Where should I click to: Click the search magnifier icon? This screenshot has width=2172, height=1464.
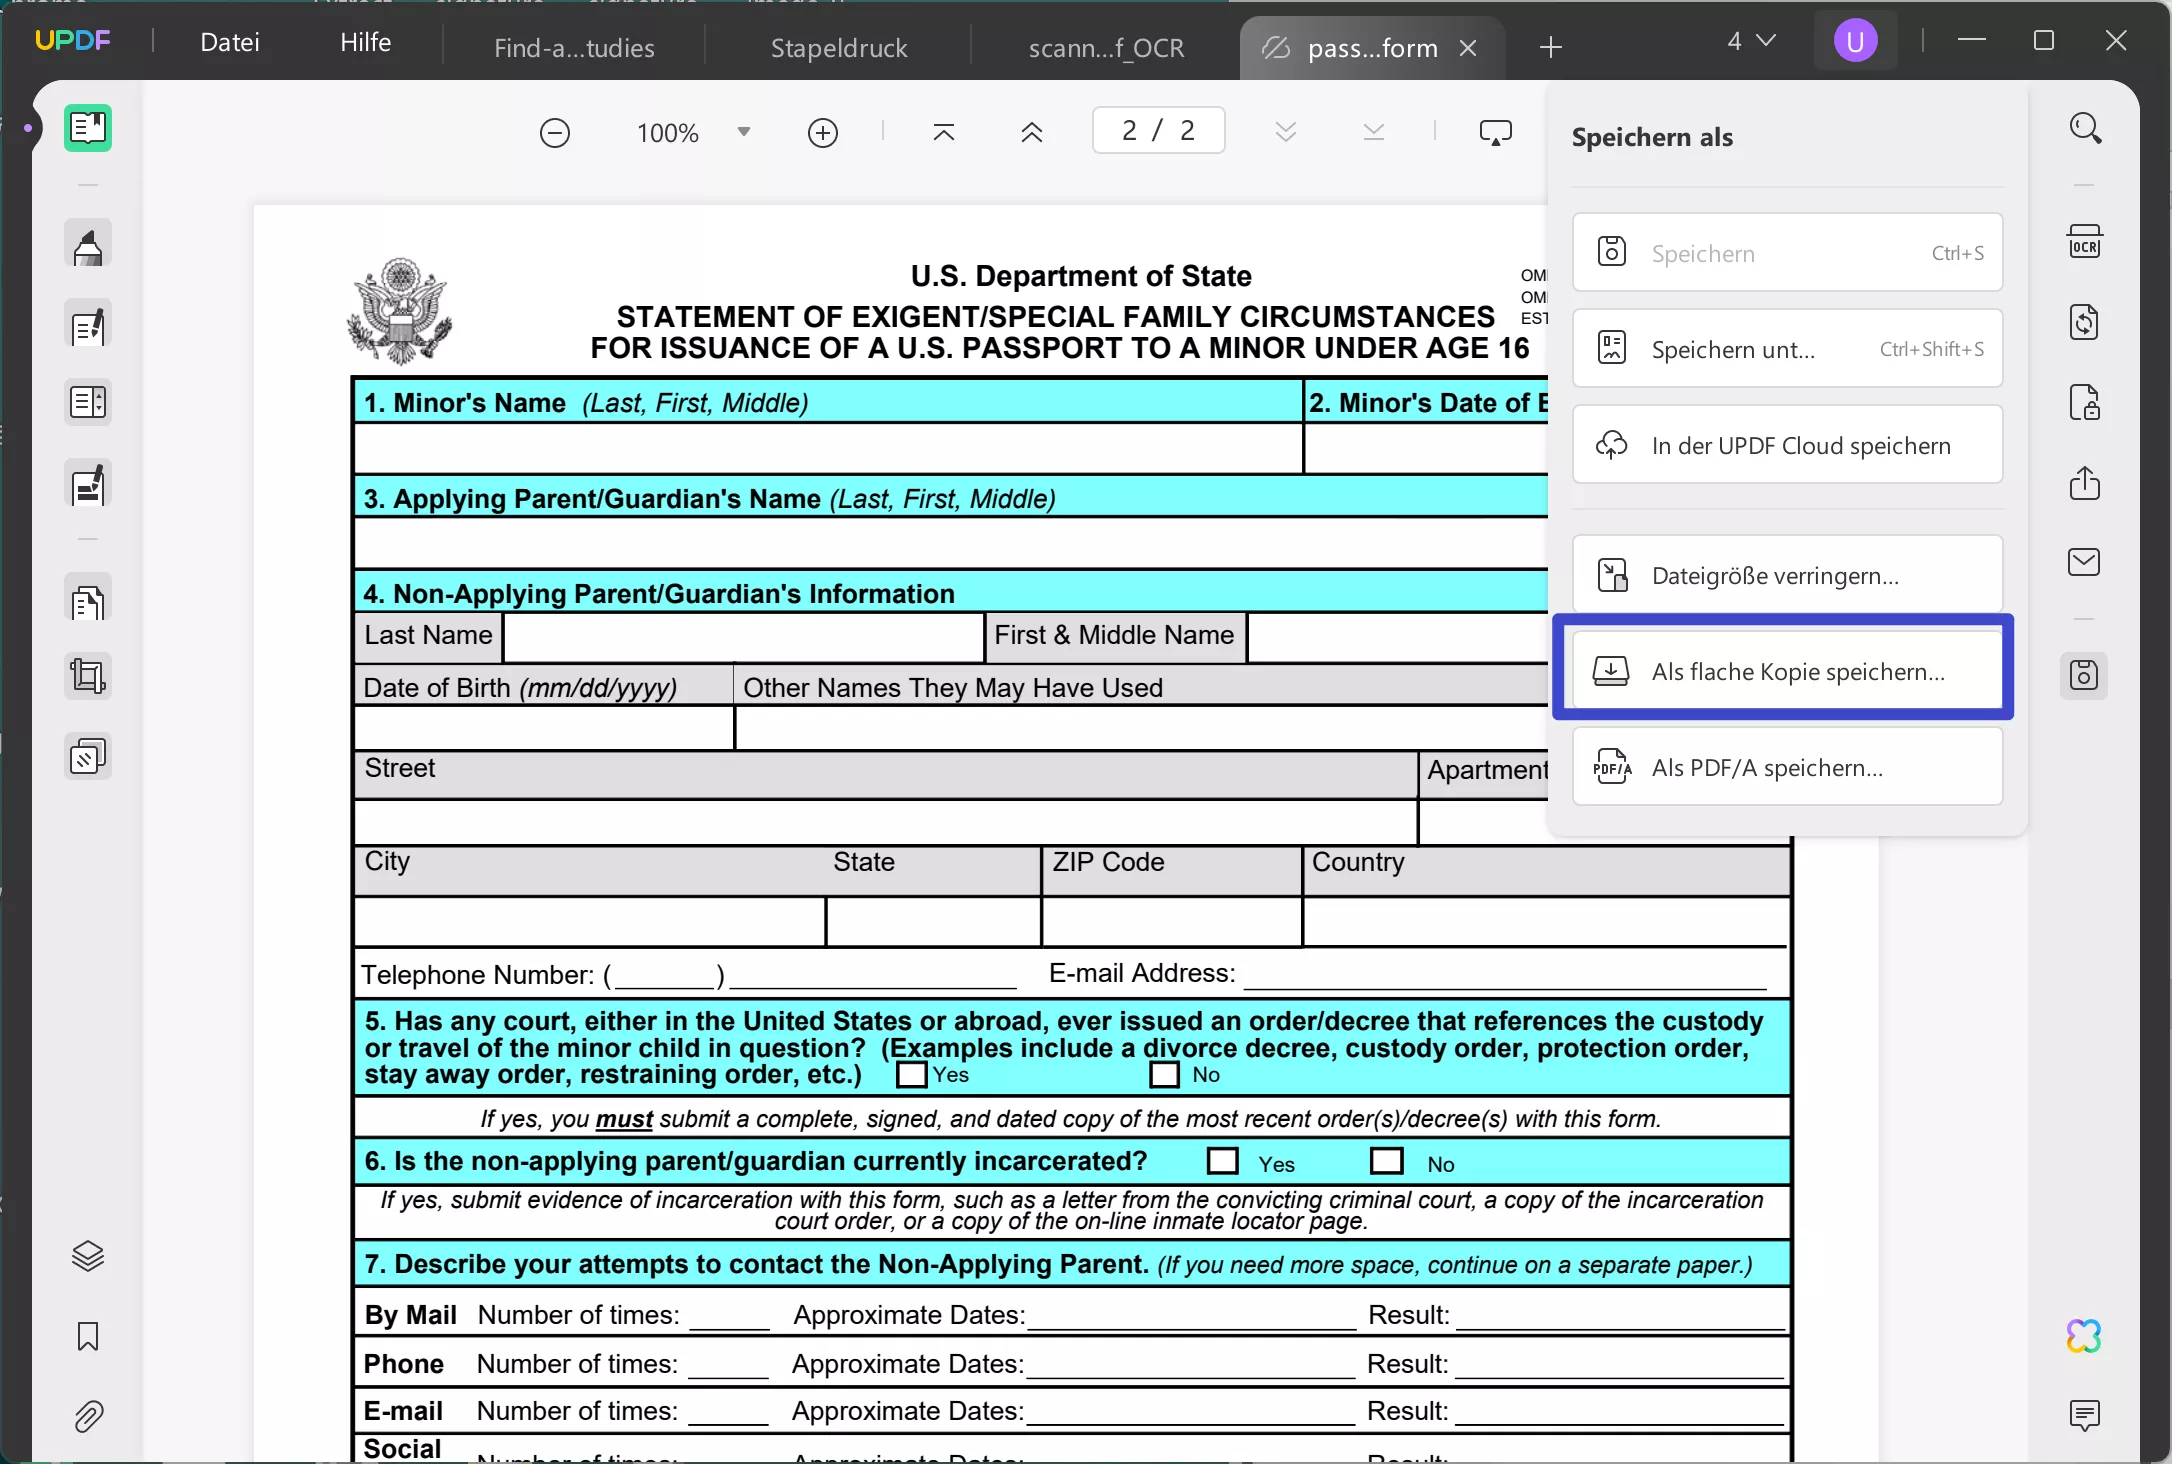2085,129
